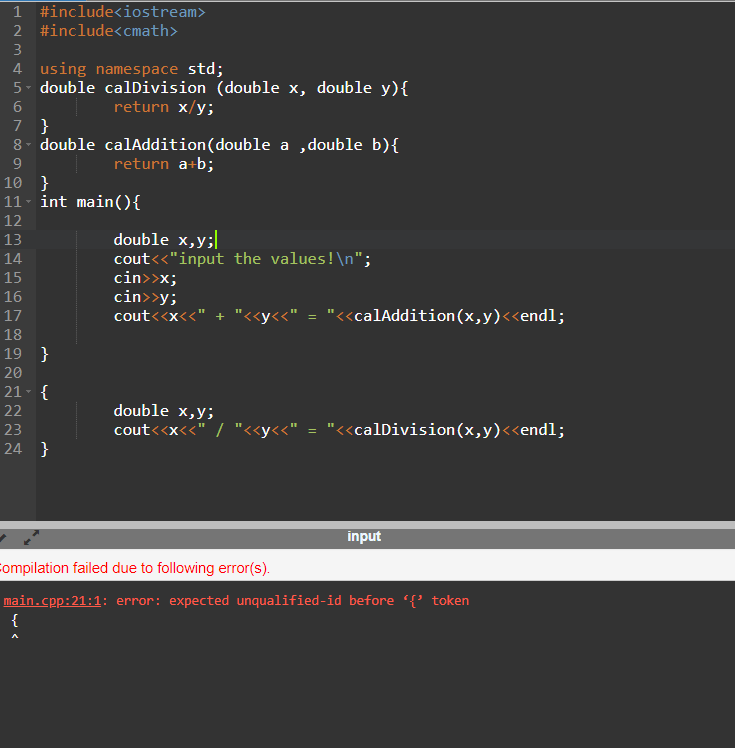Click the closing brace on line 24
The image size is (735, 748).
pos(44,449)
